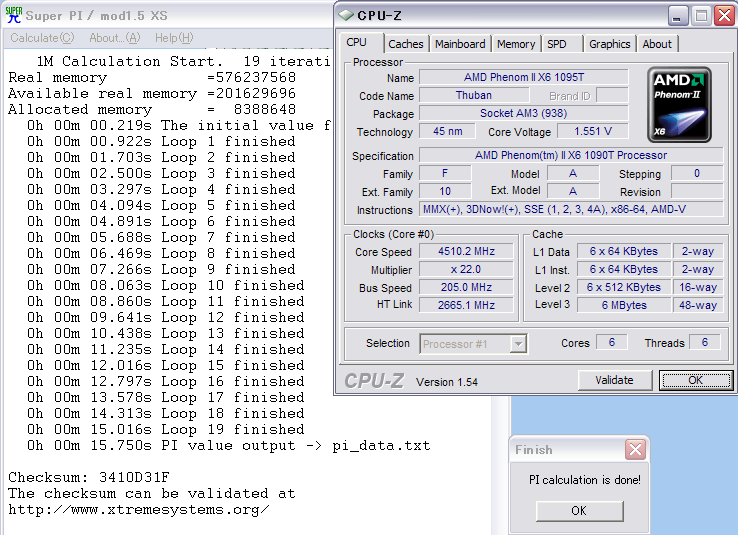
Task: Click the Specification field 1090T Processor
Action: pos(571,155)
